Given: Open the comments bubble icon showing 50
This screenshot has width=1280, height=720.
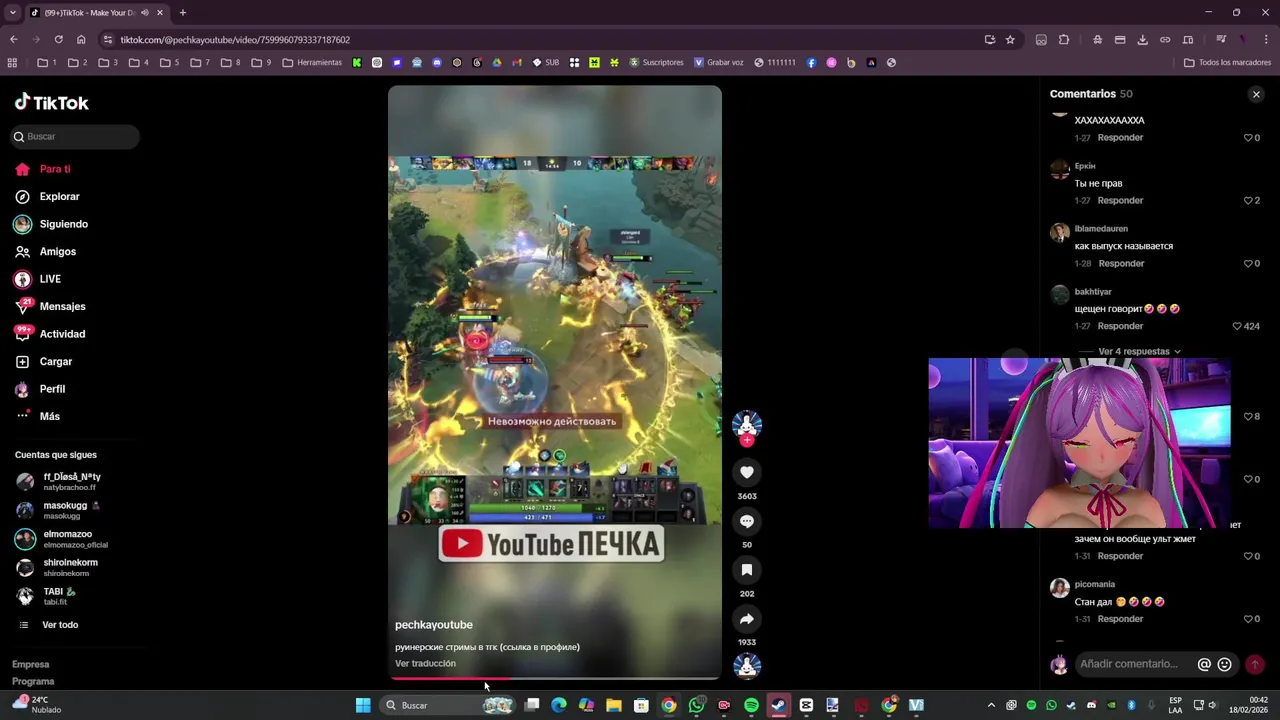Looking at the screenshot, I should (x=747, y=521).
